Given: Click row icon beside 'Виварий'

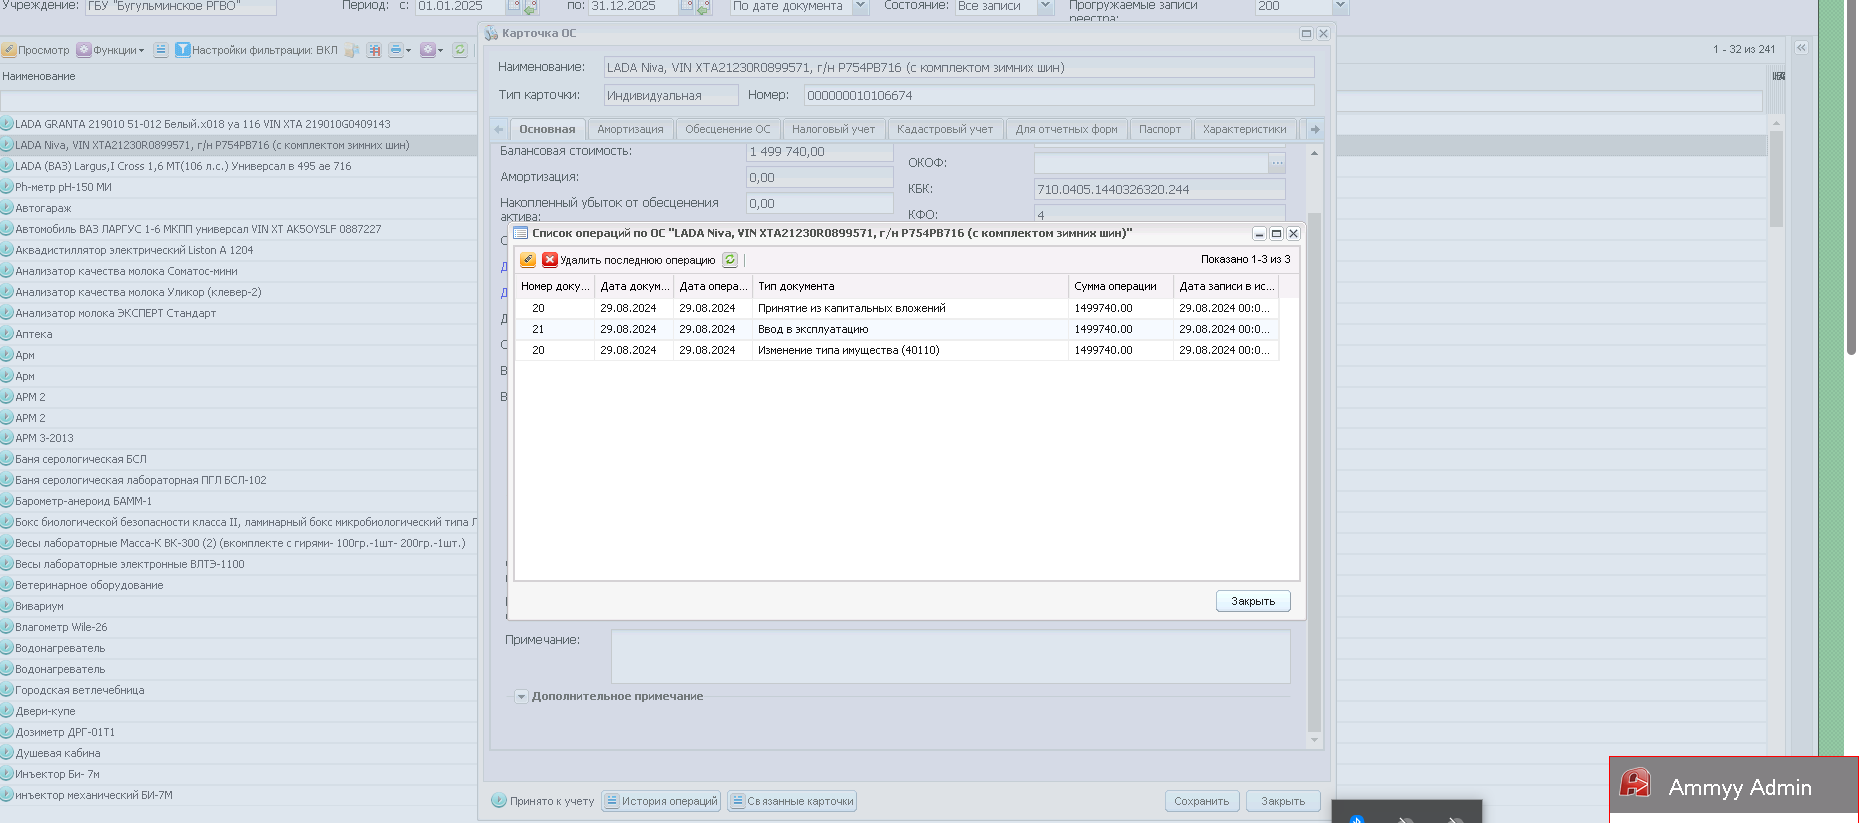Looking at the screenshot, I should pos(6,606).
